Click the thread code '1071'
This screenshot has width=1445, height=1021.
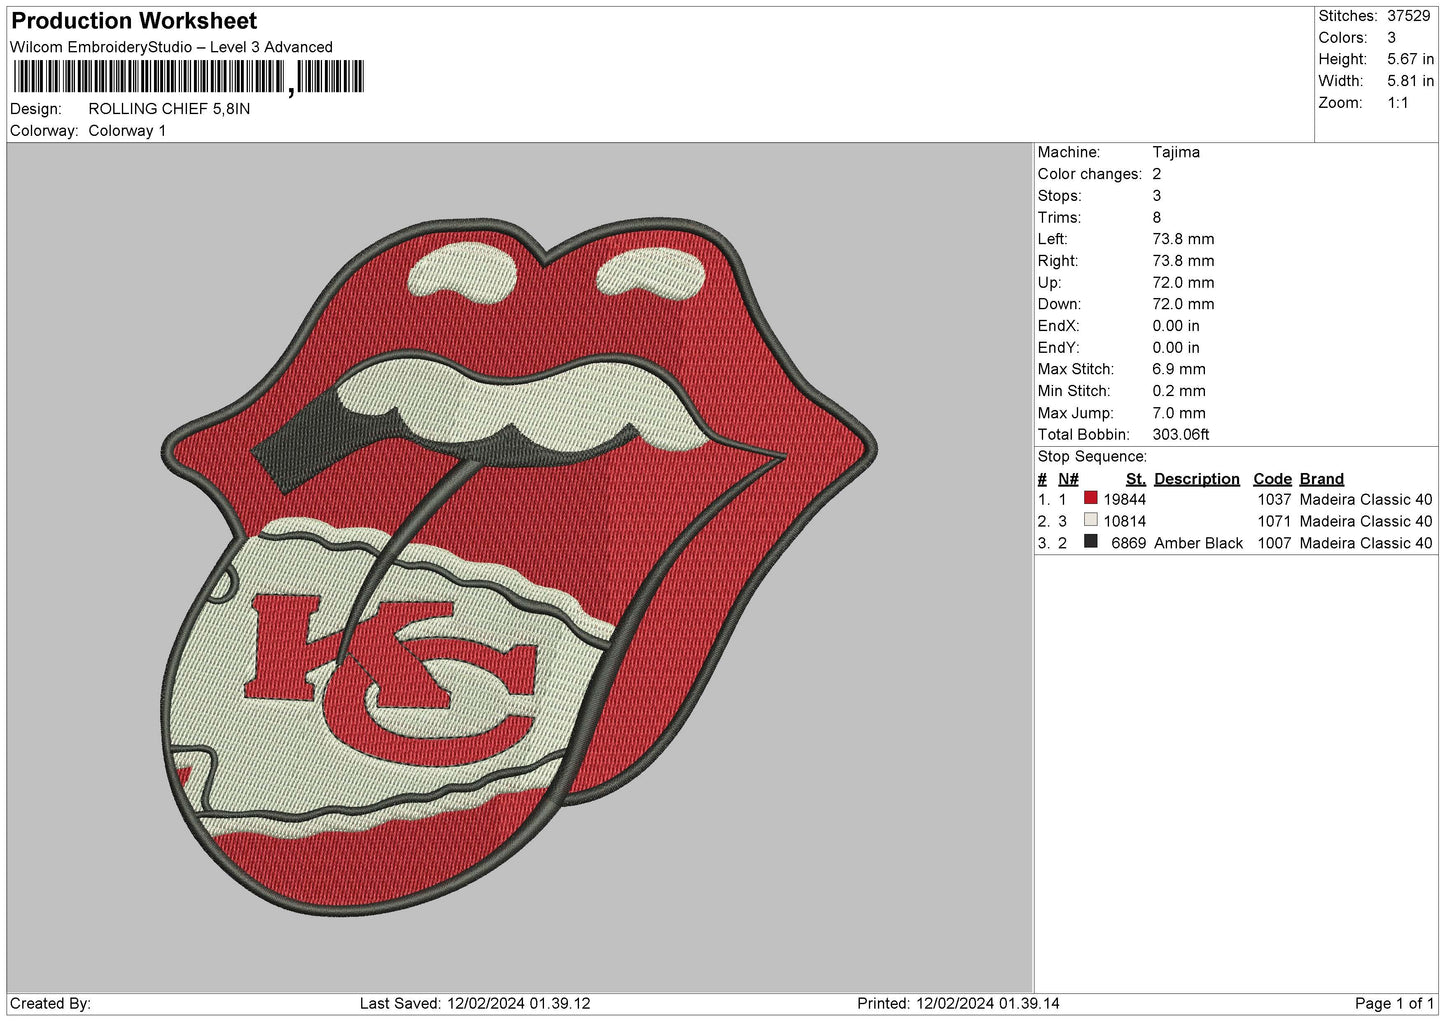tap(1275, 521)
